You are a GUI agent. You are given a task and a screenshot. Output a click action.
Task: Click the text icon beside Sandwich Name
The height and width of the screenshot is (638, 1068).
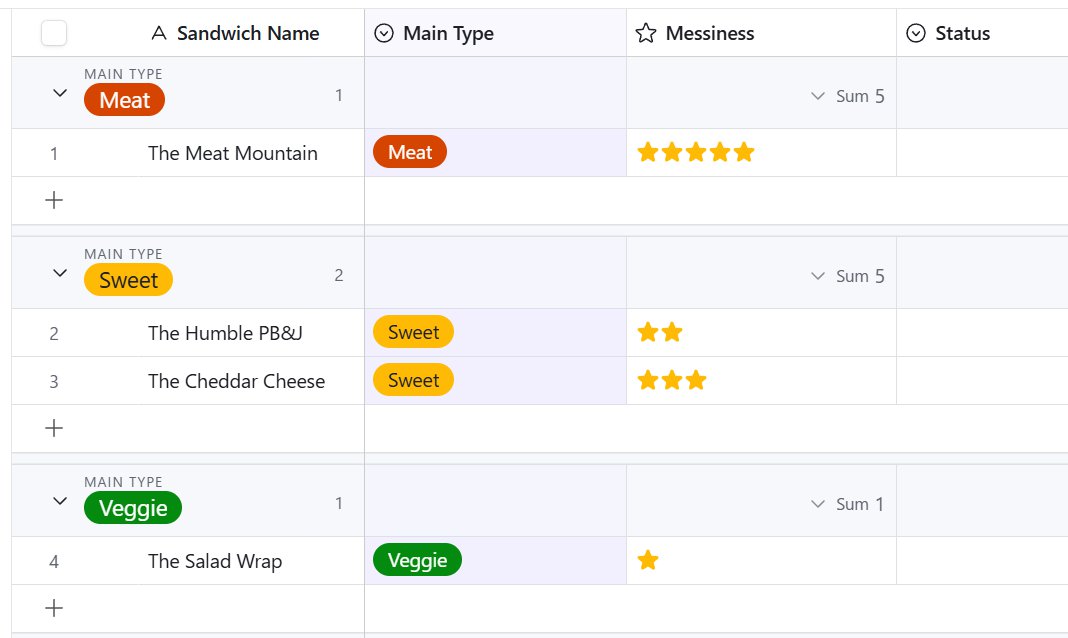159,34
